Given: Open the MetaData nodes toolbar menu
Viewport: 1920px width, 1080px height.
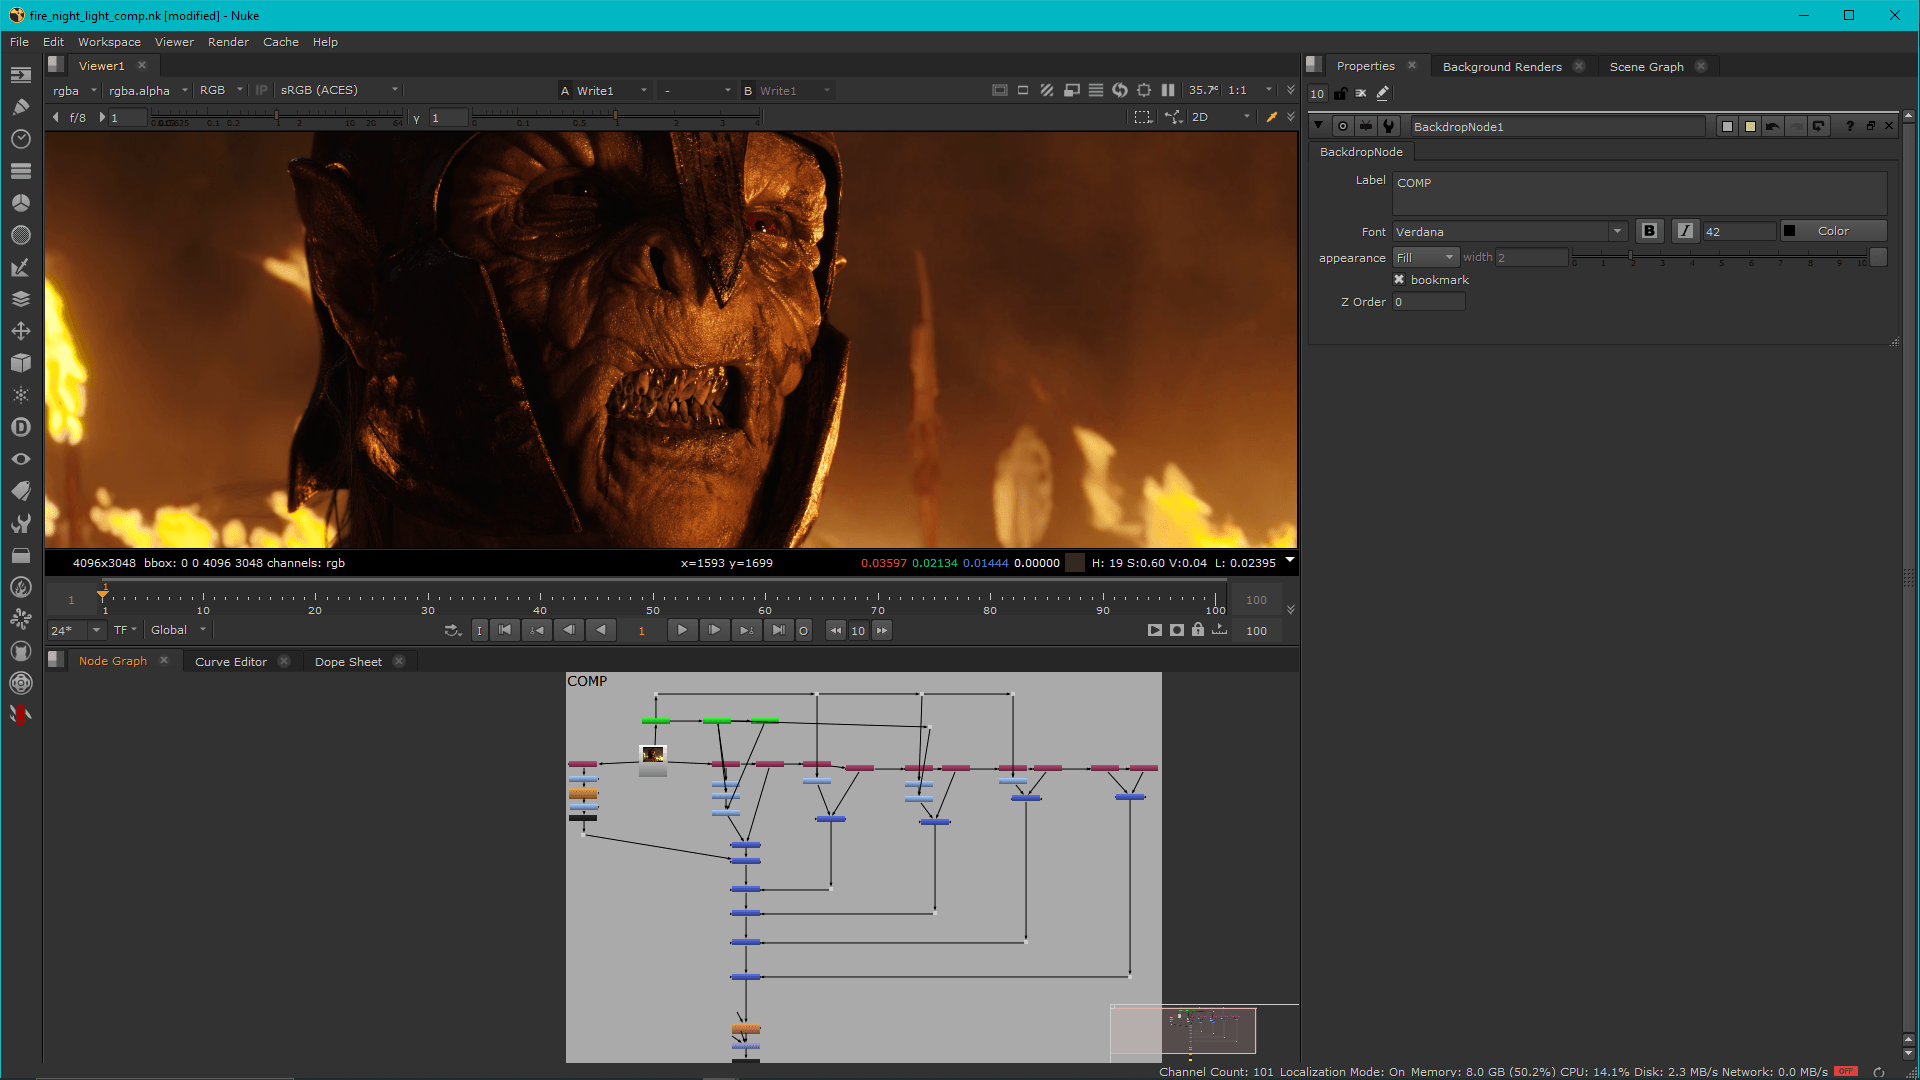Looking at the screenshot, I should [21, 491].
